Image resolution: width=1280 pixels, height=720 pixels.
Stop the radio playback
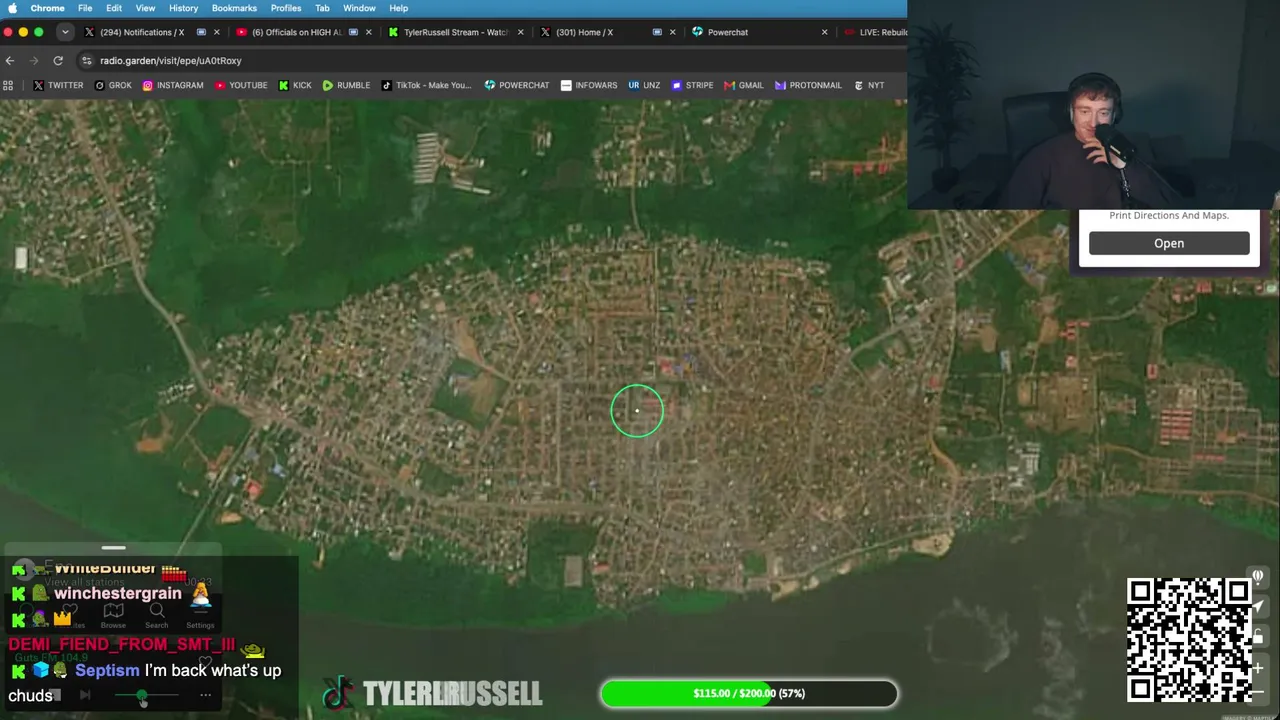click(56, 695)
